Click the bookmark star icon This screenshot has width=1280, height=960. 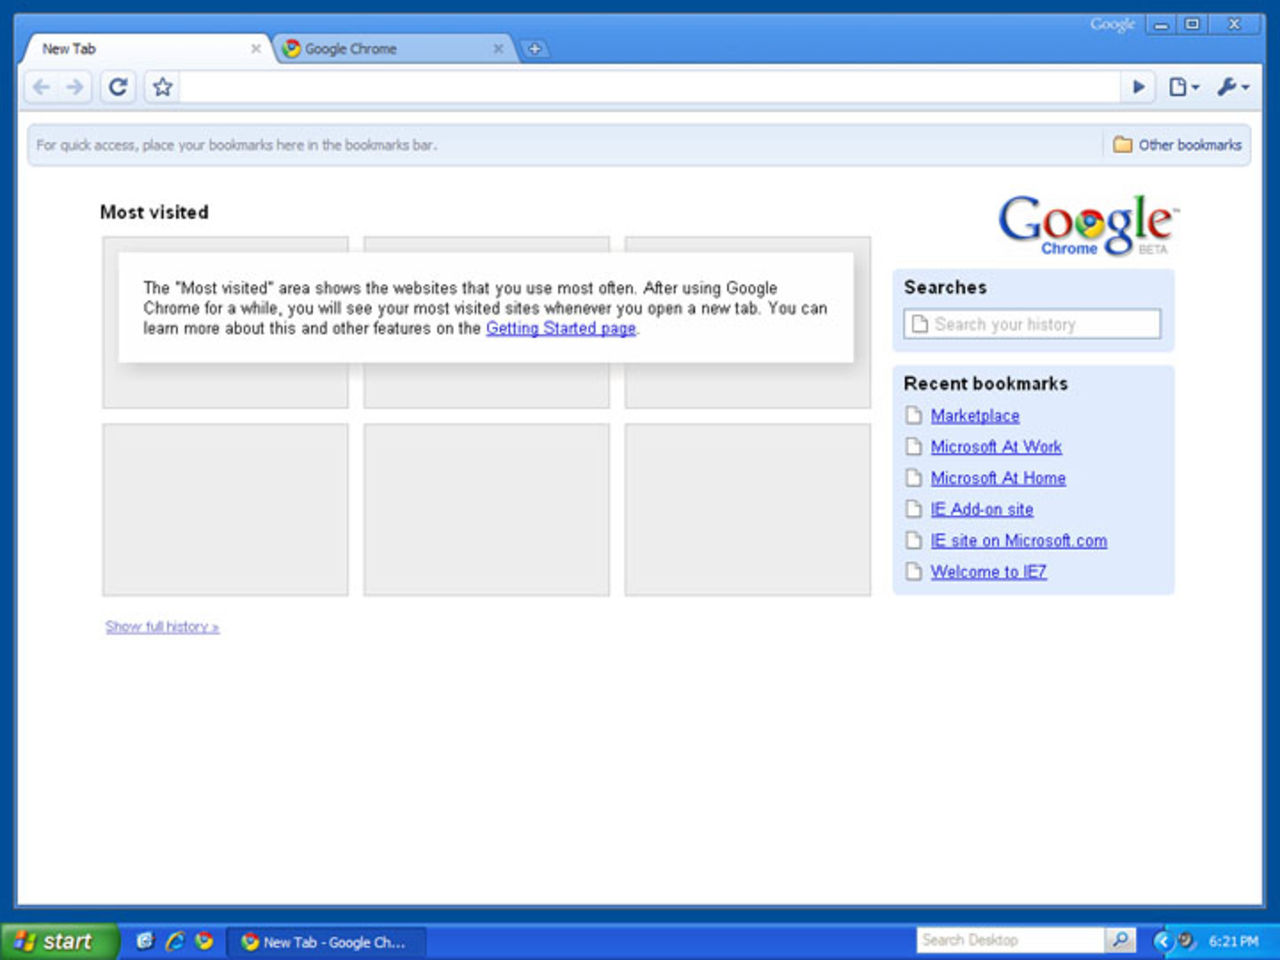(161, 87)
